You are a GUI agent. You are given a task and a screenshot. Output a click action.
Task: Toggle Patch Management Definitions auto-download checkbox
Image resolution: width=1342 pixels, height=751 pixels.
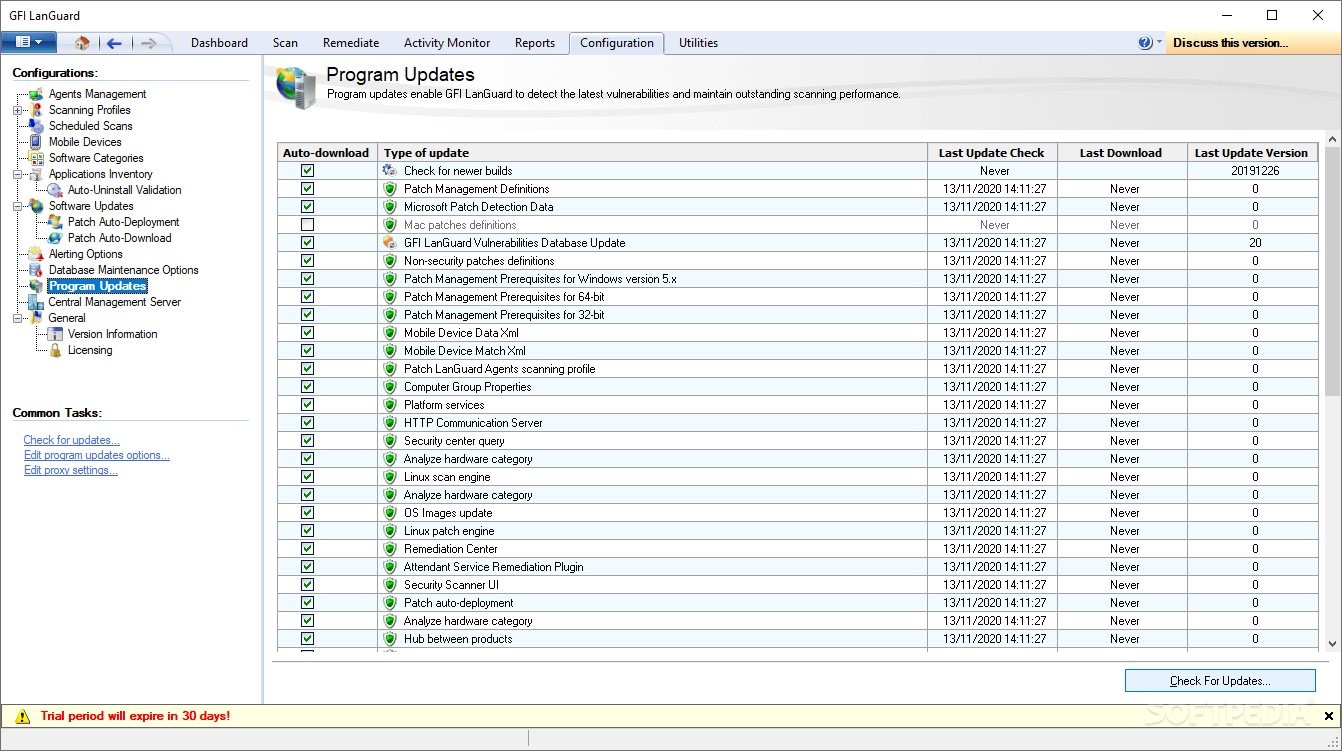[x=307, y=189]
